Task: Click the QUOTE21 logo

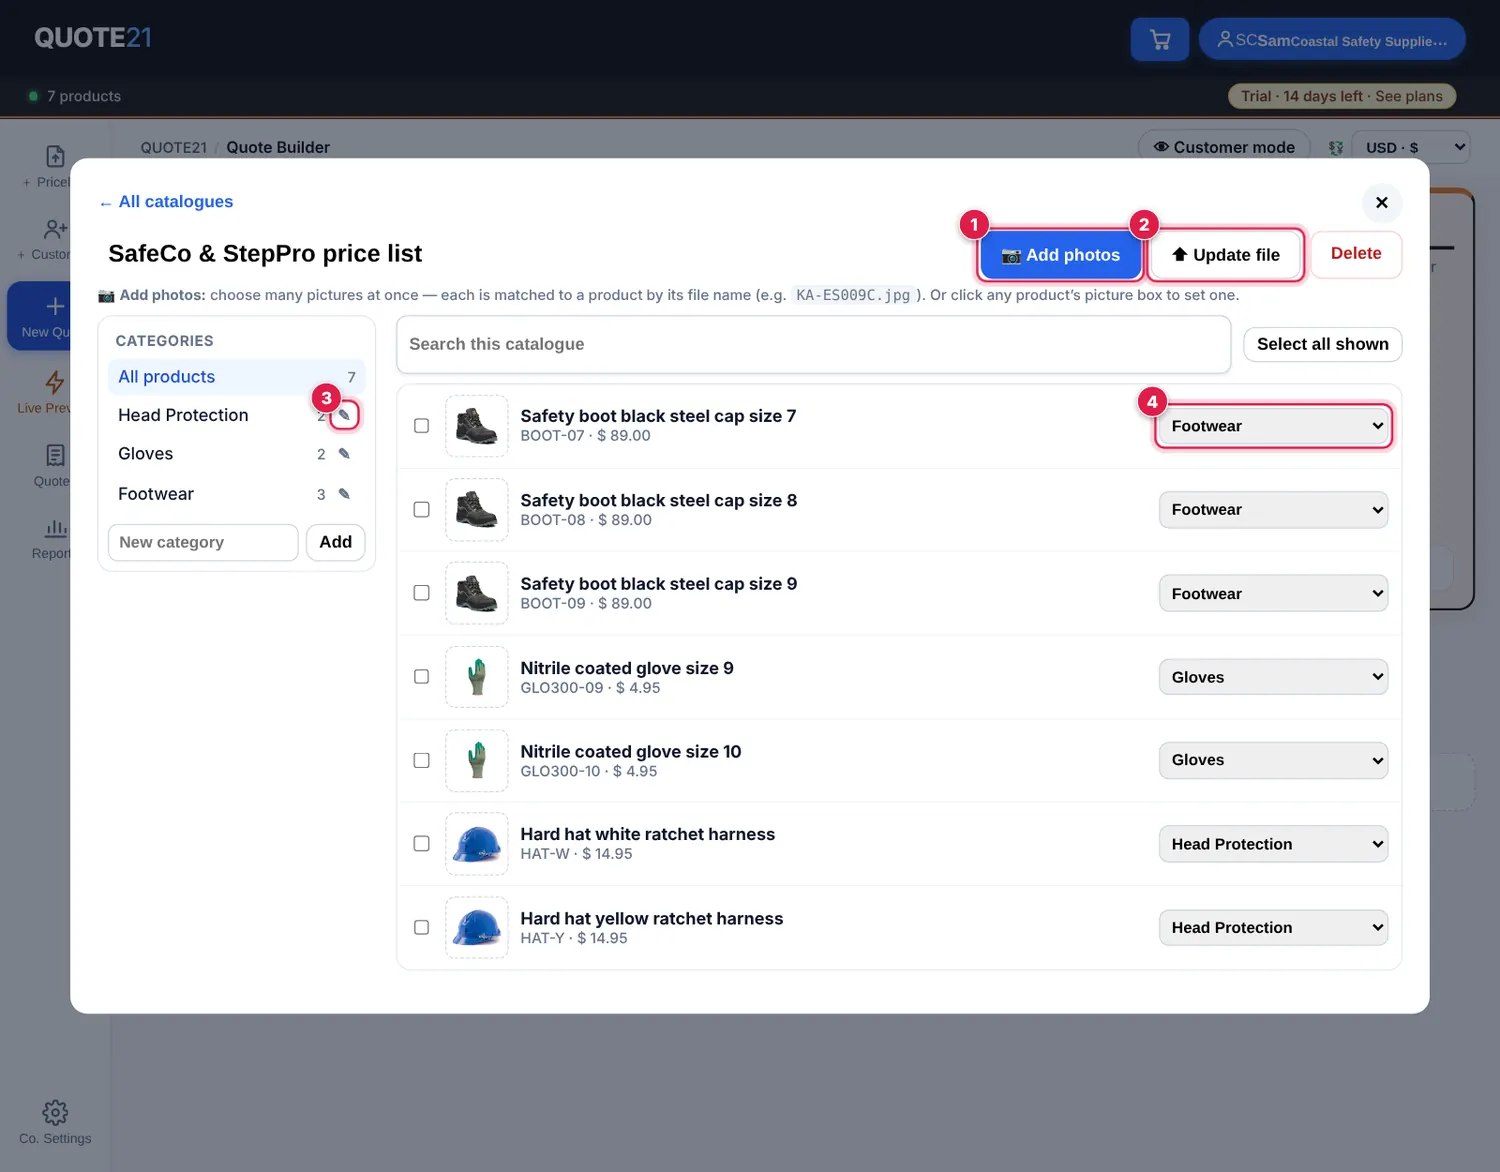Action: pos(93,38)
